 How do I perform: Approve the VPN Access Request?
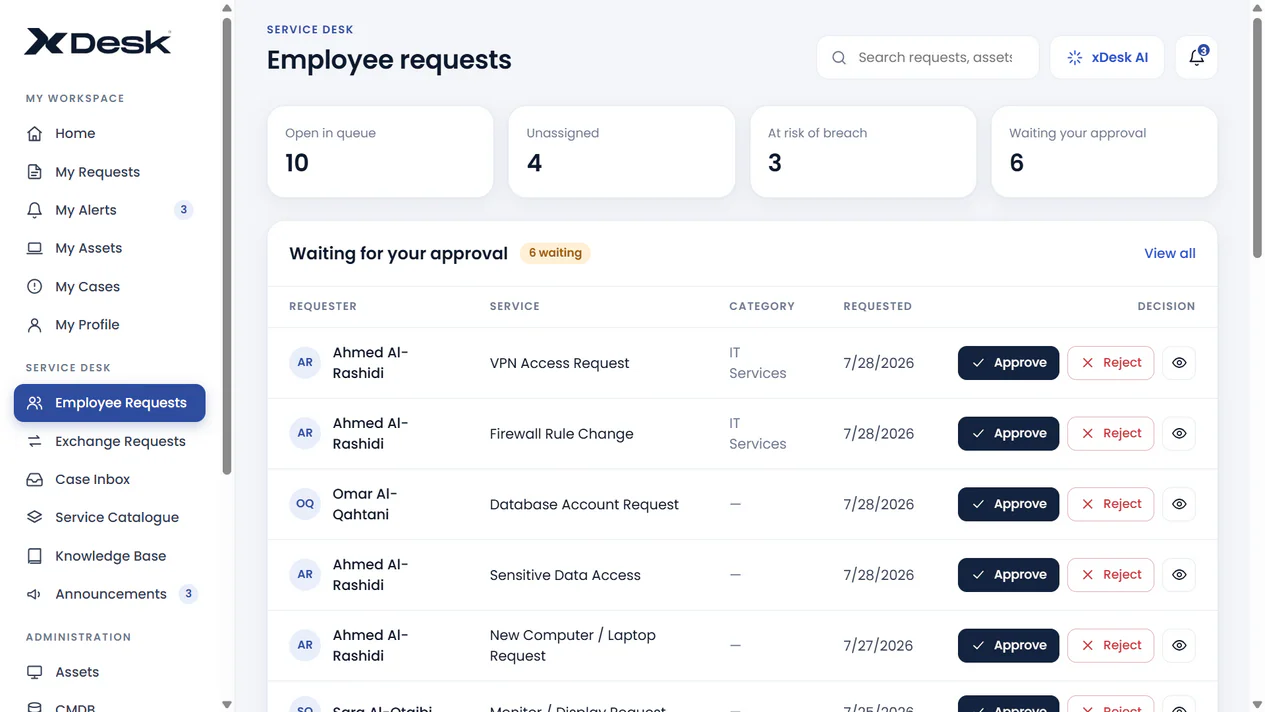click(1008, 363)
